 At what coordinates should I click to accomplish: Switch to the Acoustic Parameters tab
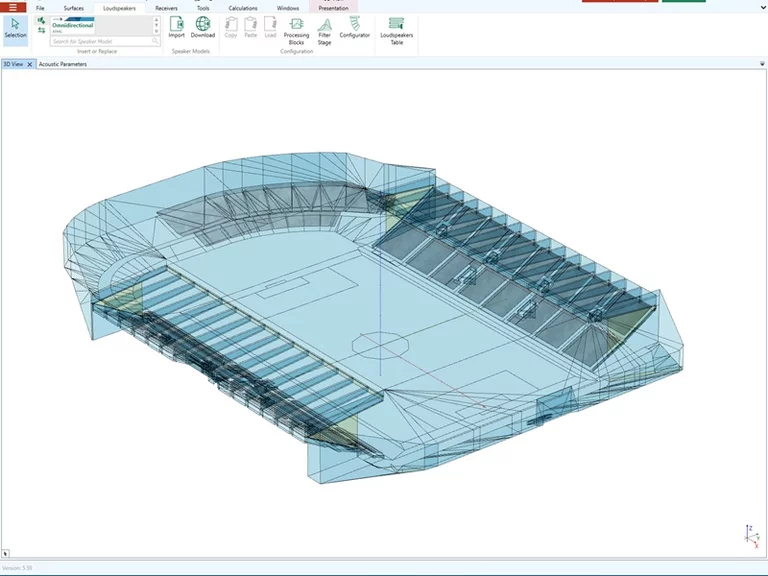coord(62,64)
